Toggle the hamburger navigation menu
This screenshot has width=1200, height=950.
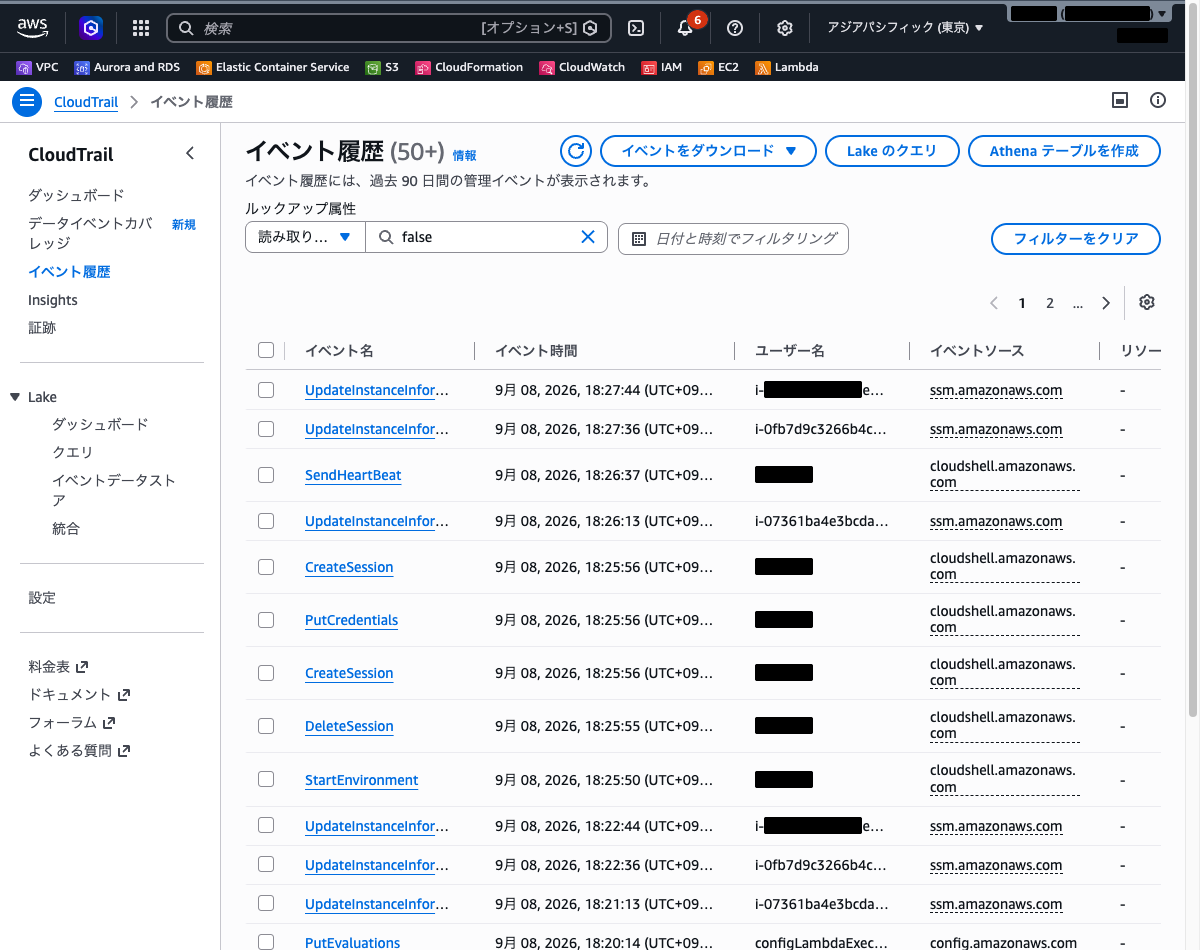pyautogui.click(x=26, y=101)
